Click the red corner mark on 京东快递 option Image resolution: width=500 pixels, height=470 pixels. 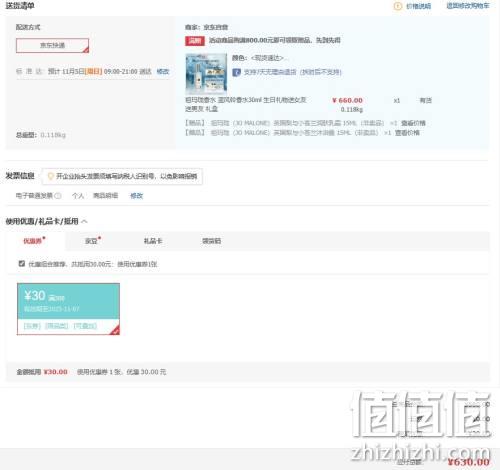coord(86,50)
